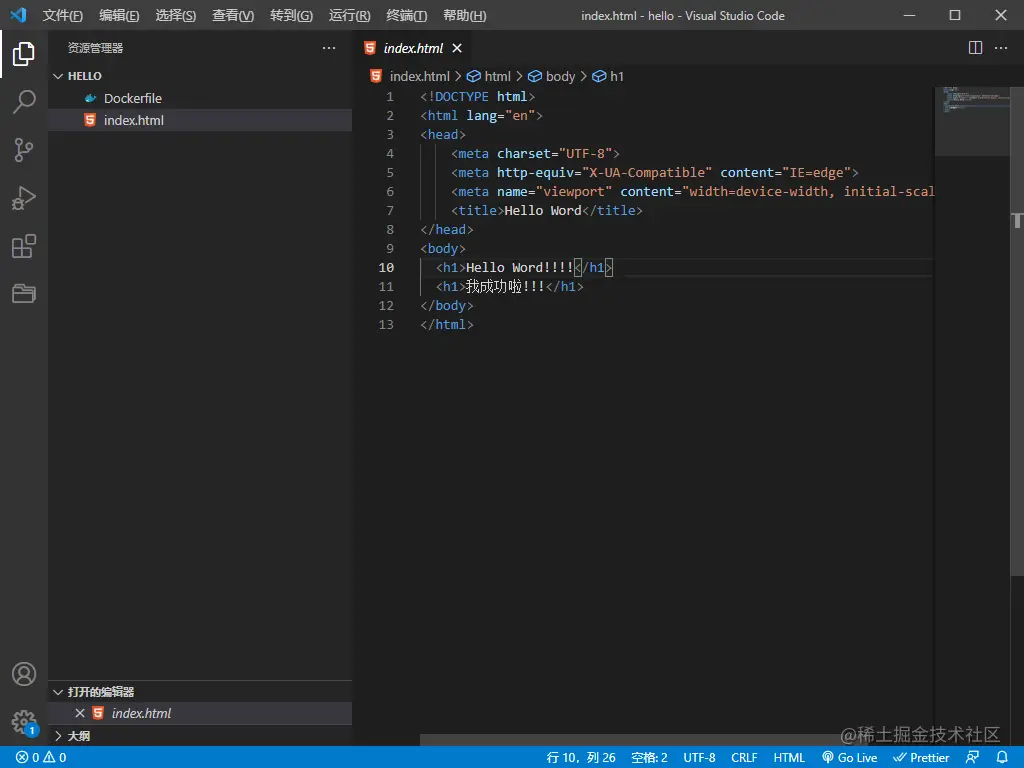Open the 编辑(E) menu
Screen dimensions: 1024x768
click(120, 16)
